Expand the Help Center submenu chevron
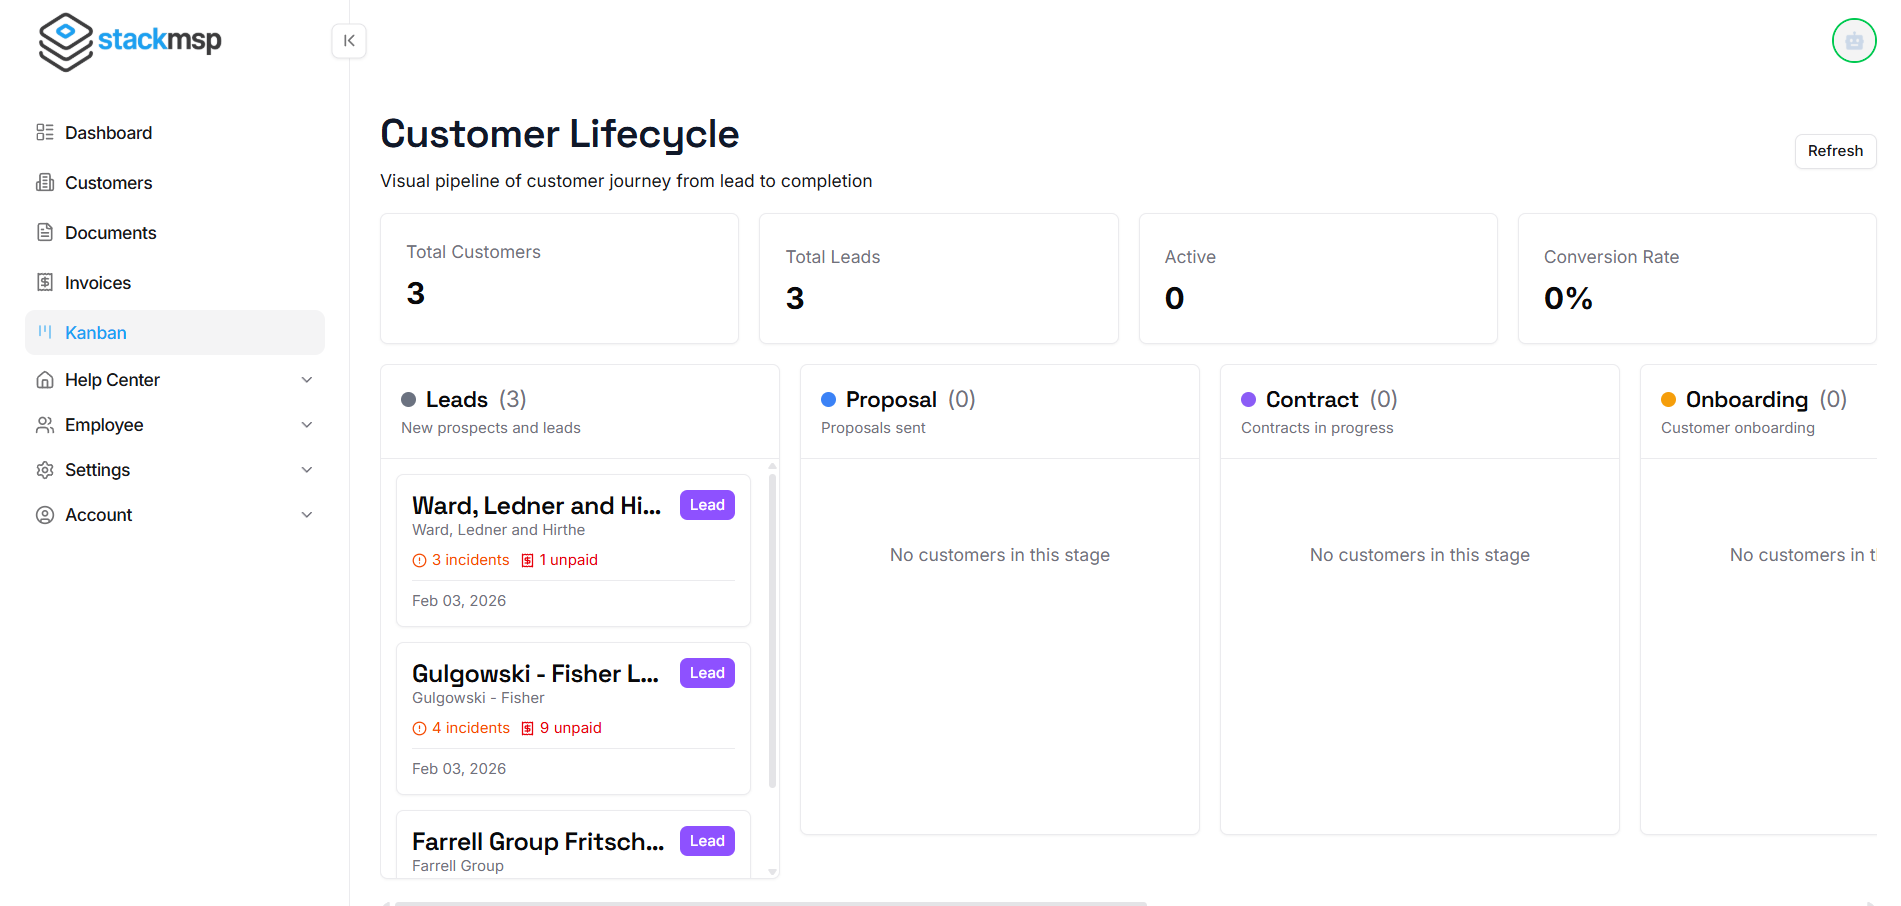The height and width of the screenshot is (906, 1901). 307,380
